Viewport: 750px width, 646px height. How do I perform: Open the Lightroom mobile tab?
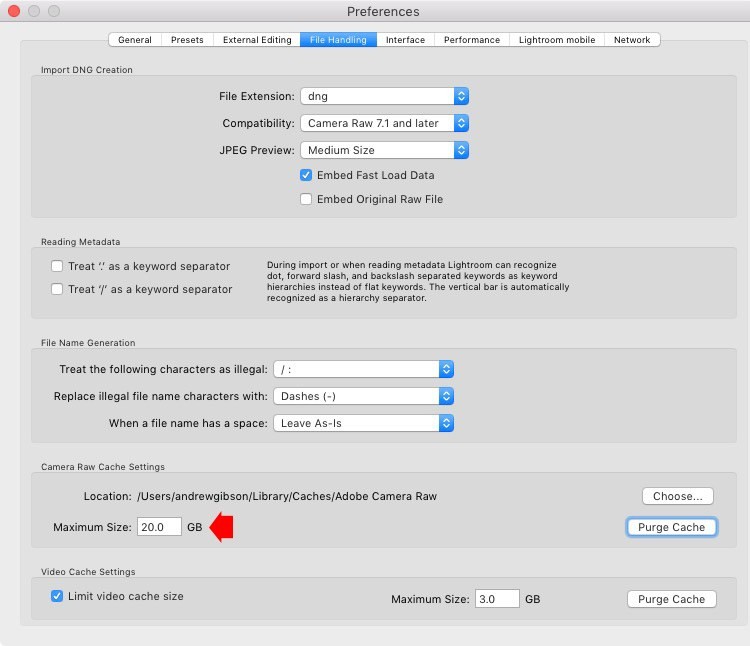(x=557, y=40)
